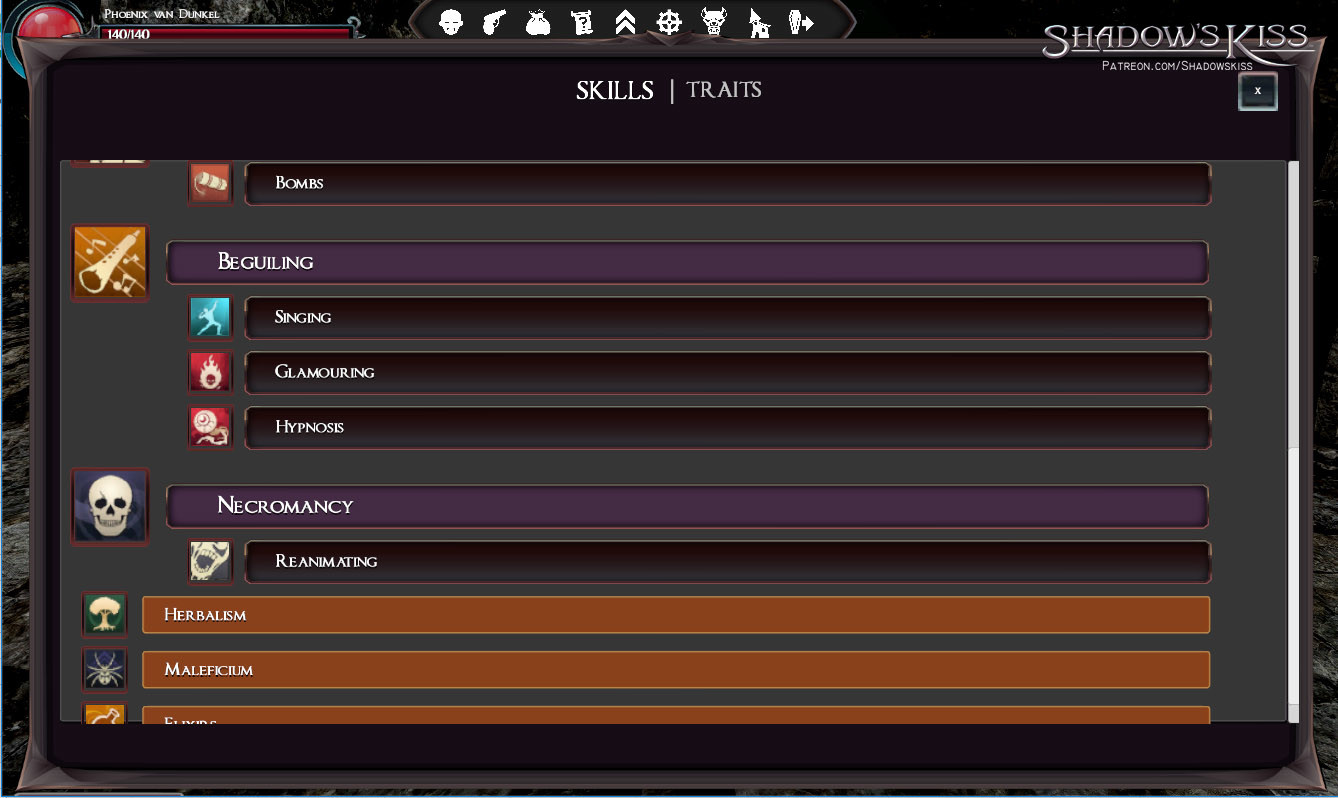The width and height of the screenshot is (1338, 798).
Task: Select the hypnotic eye Hypnosis icon
Action: click(x=210, y=426)
